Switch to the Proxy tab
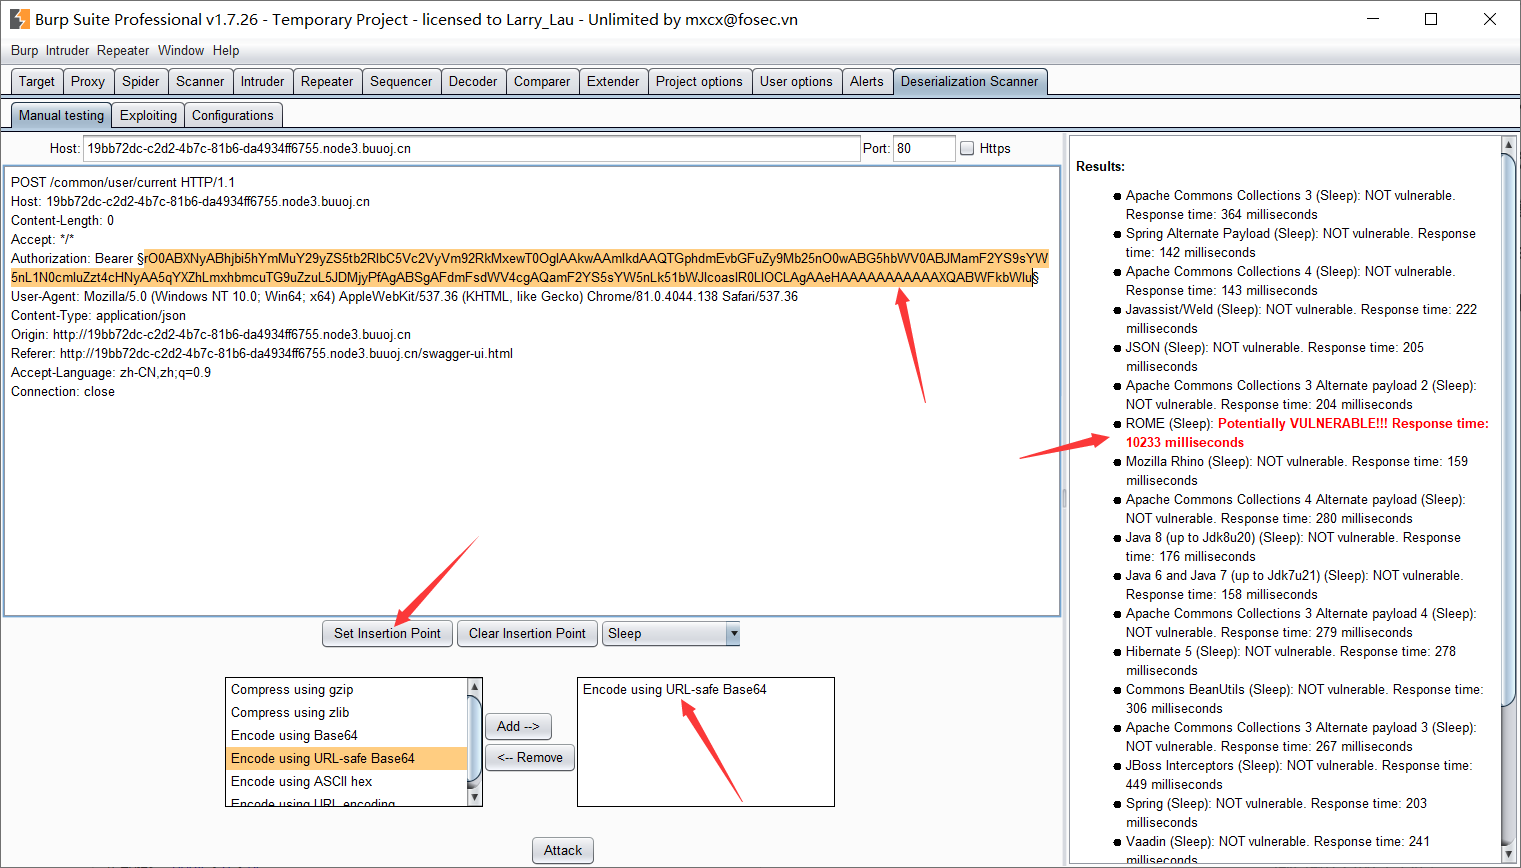Viewport: 1521px width, 868px height. [x=88, y=82]
